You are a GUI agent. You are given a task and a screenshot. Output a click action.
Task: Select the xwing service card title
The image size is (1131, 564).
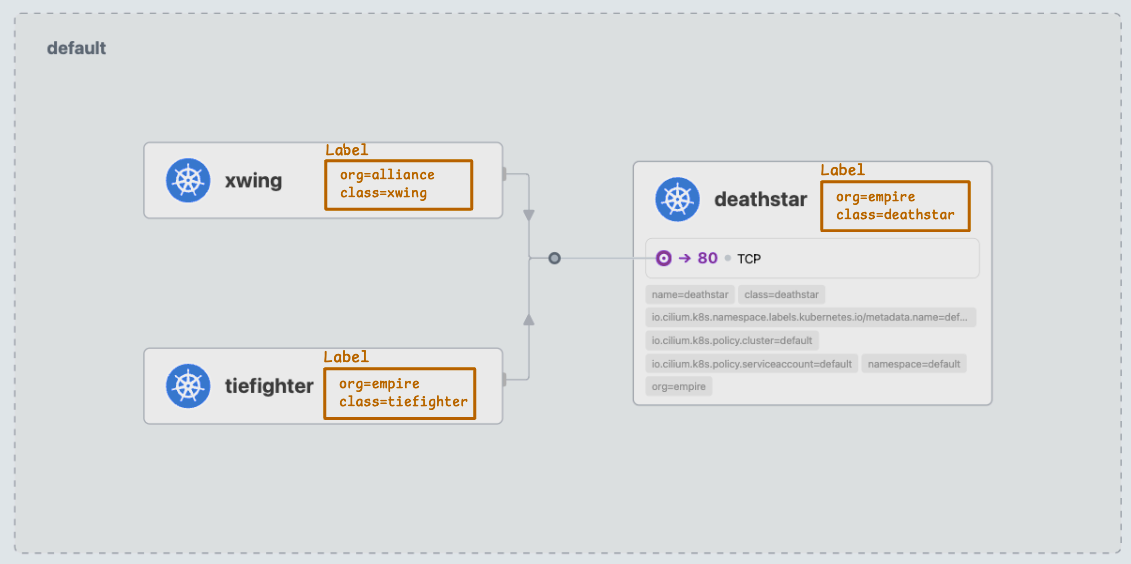tap(253, 180)
